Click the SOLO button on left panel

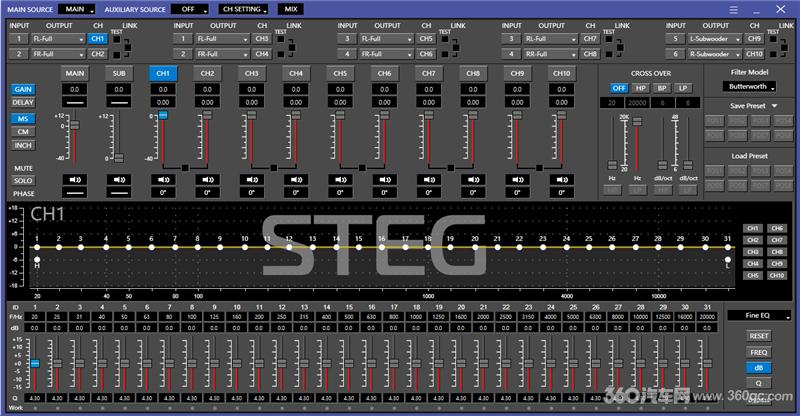coord(23,181)
